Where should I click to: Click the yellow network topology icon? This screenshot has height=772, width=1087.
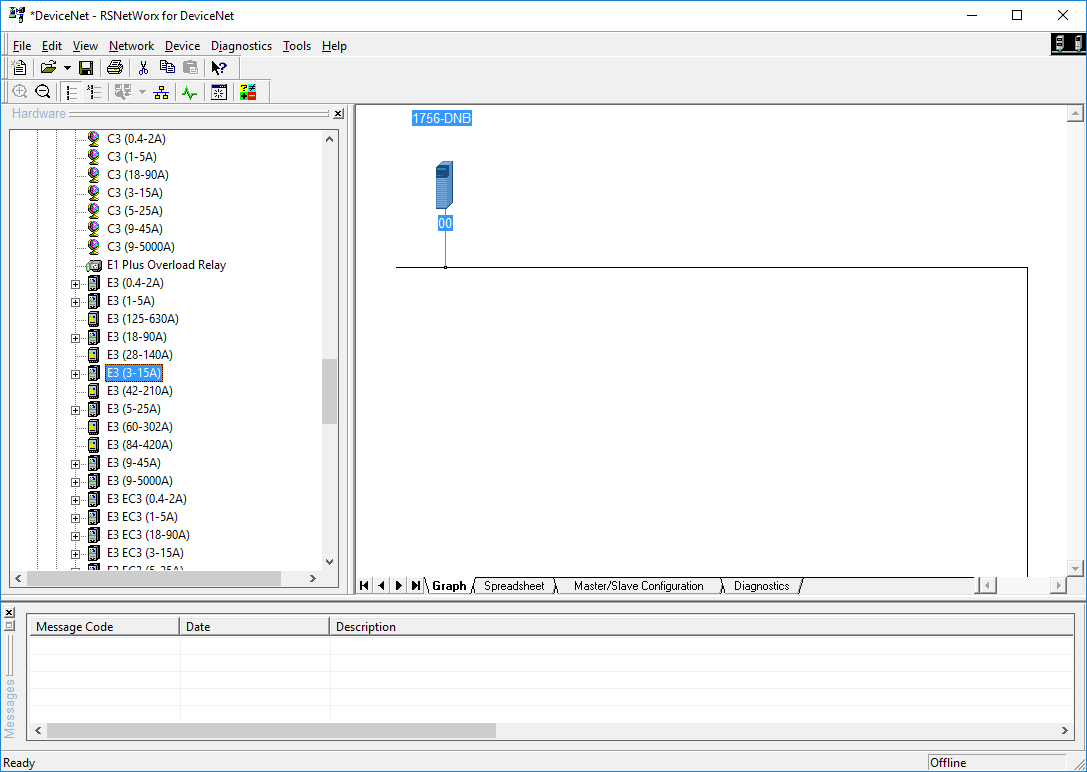[x=162, y=91]
